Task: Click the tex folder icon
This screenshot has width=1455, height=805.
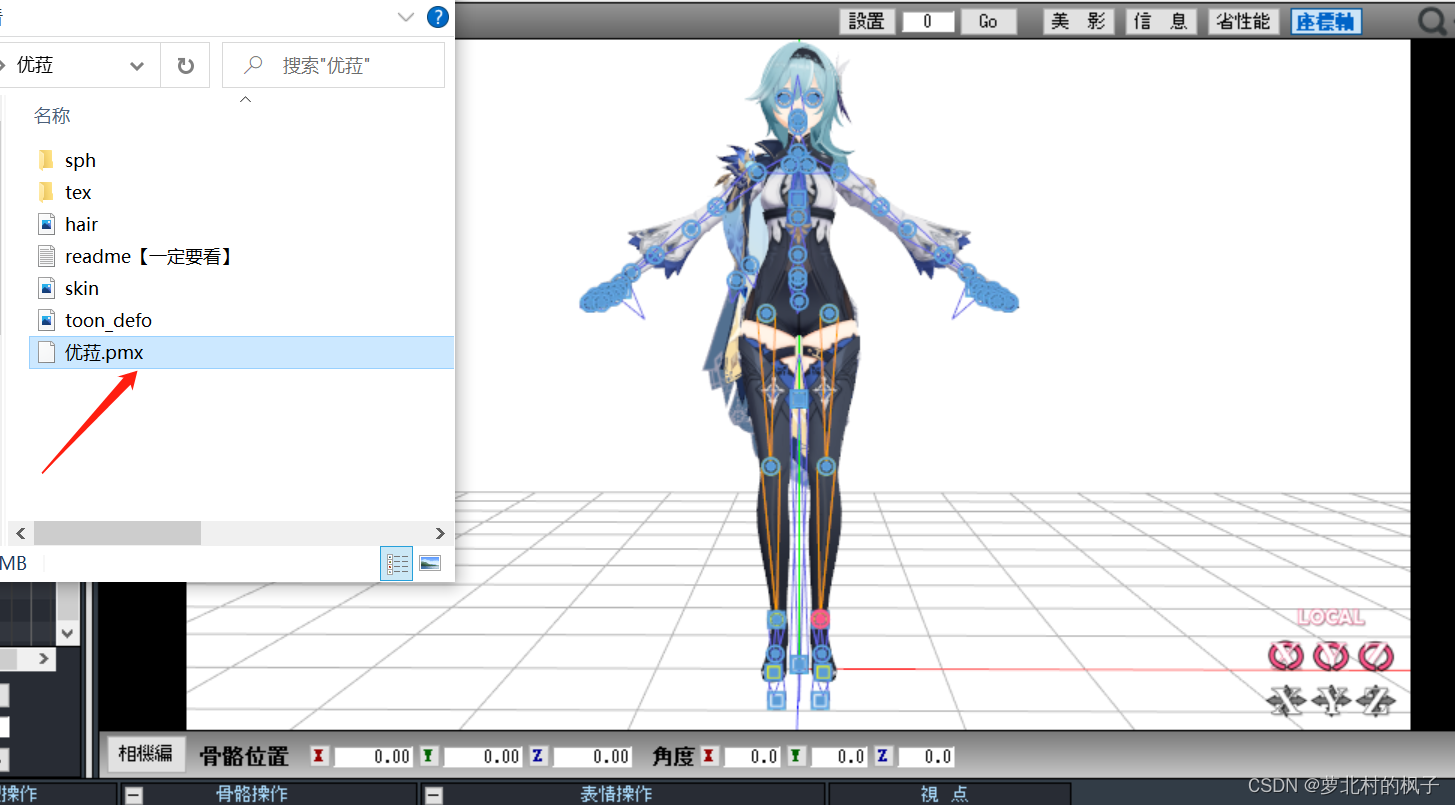Action: [x=46, y=192]
